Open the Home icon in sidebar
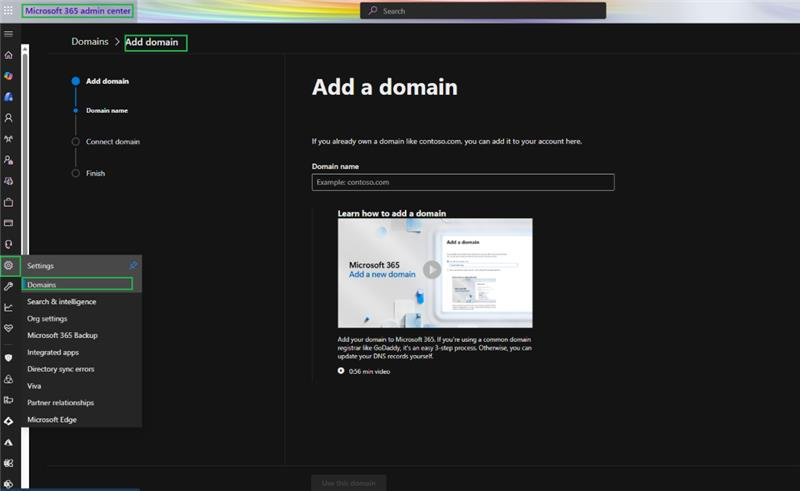This screenshot has width=800, height=491. [x=9, y=55]
